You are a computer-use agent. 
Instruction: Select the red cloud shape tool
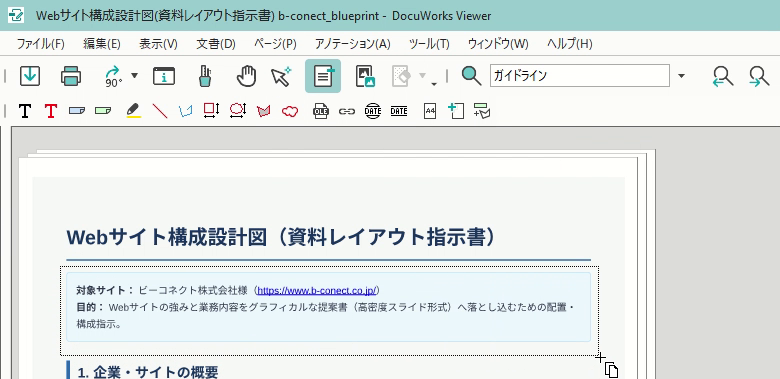(290, 111)
